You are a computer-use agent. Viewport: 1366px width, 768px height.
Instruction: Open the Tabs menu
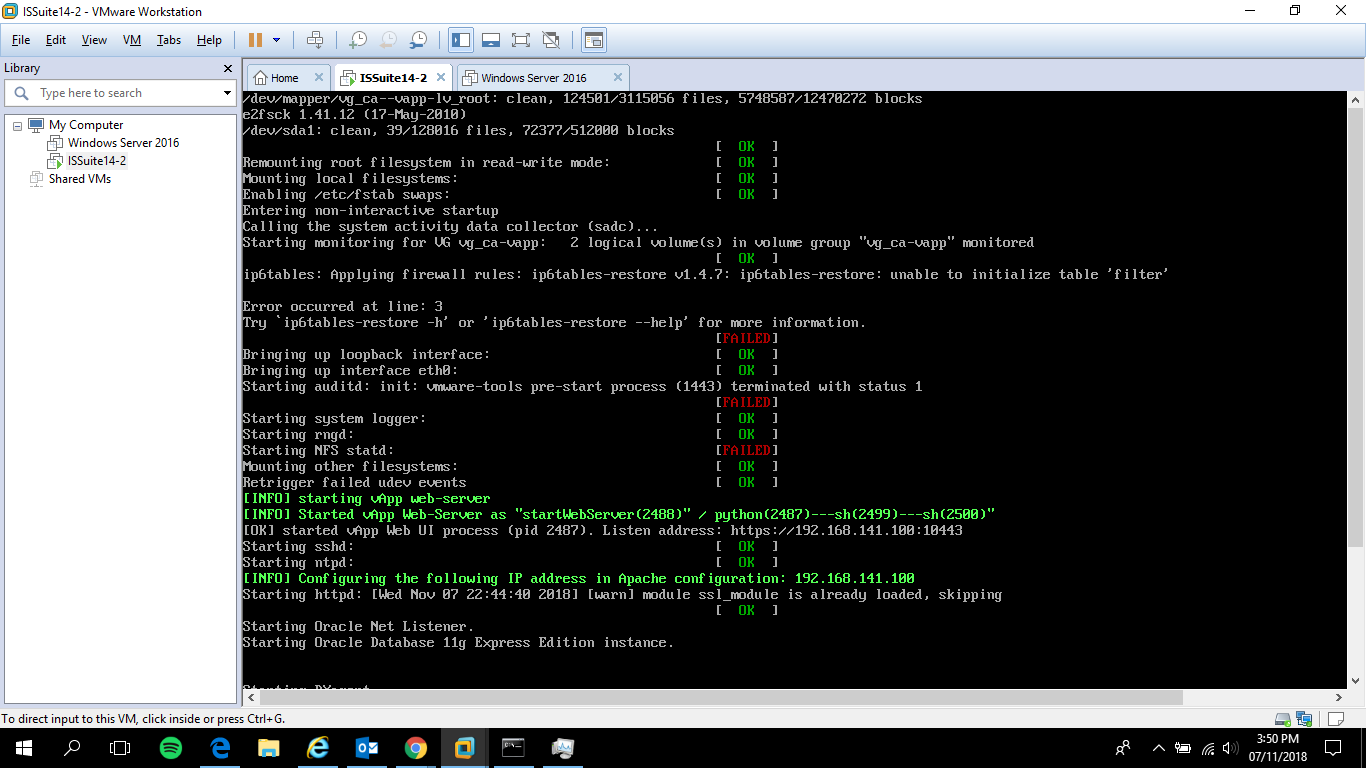[x=169, y=40]
